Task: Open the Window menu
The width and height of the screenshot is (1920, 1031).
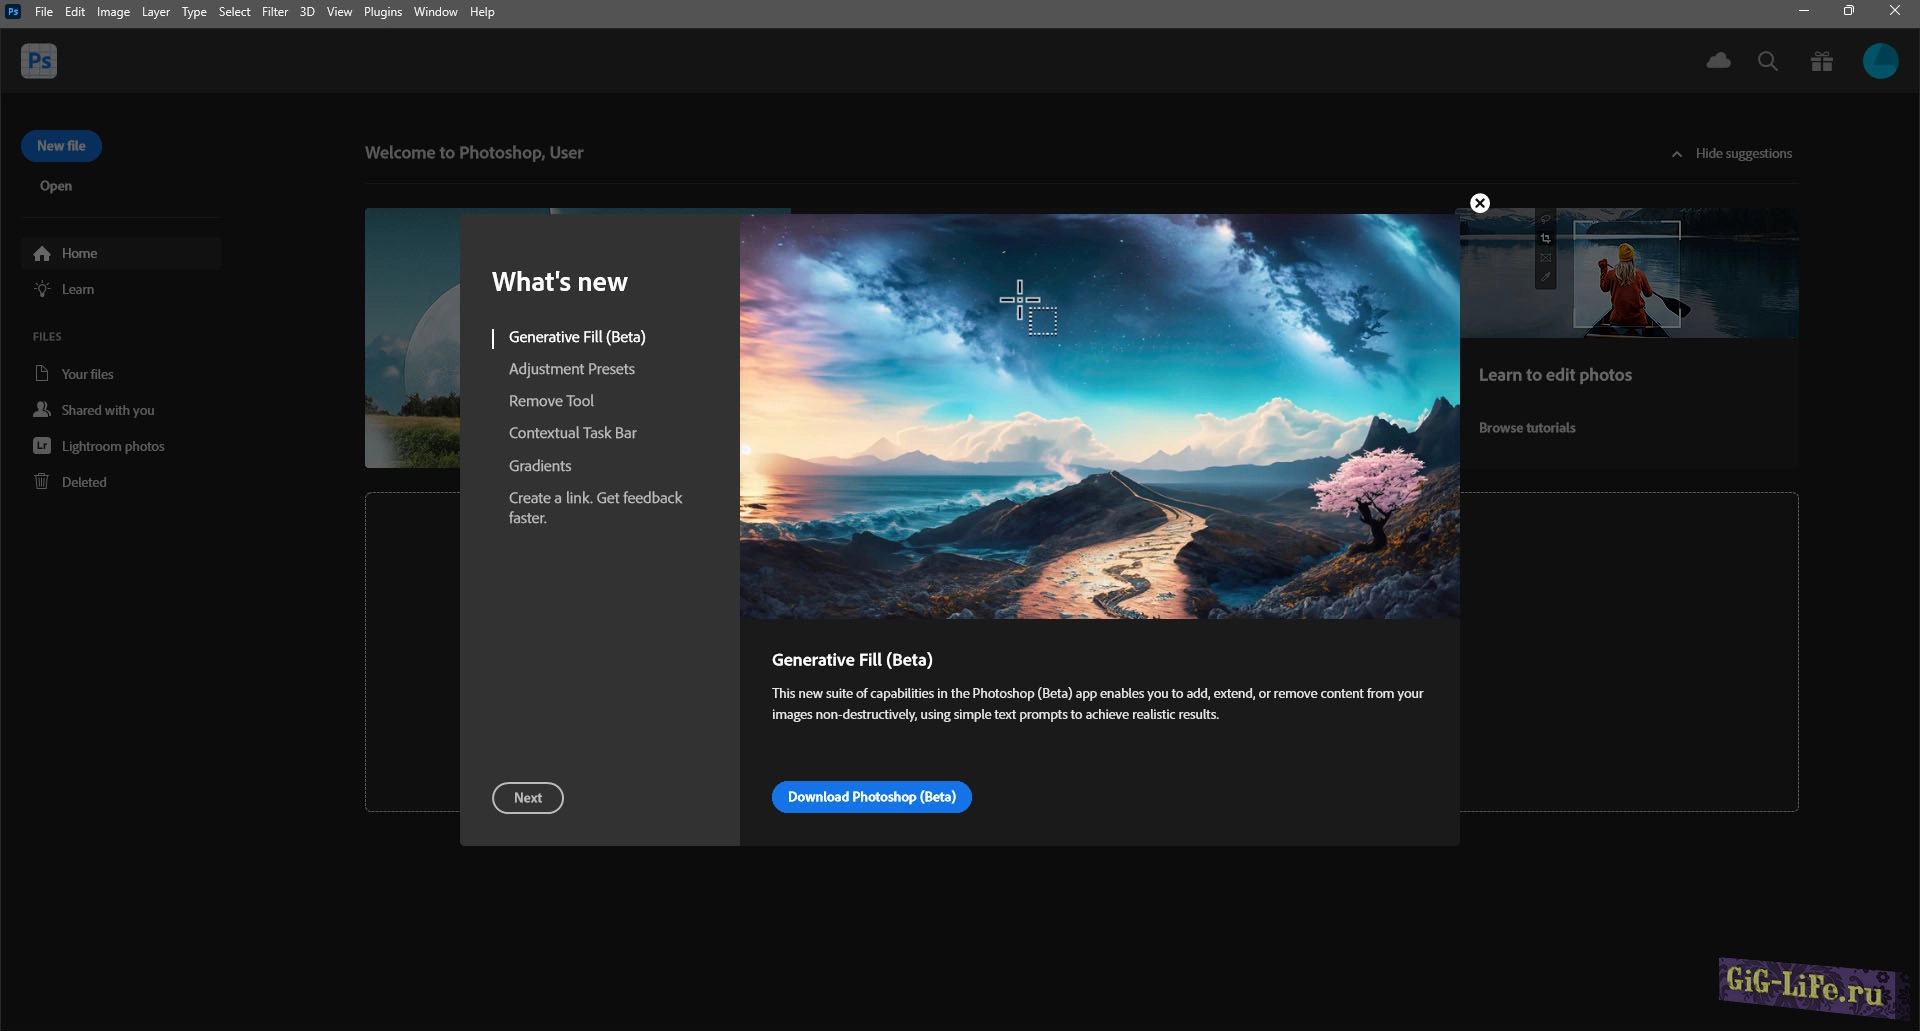Action: tap(435, 12)
